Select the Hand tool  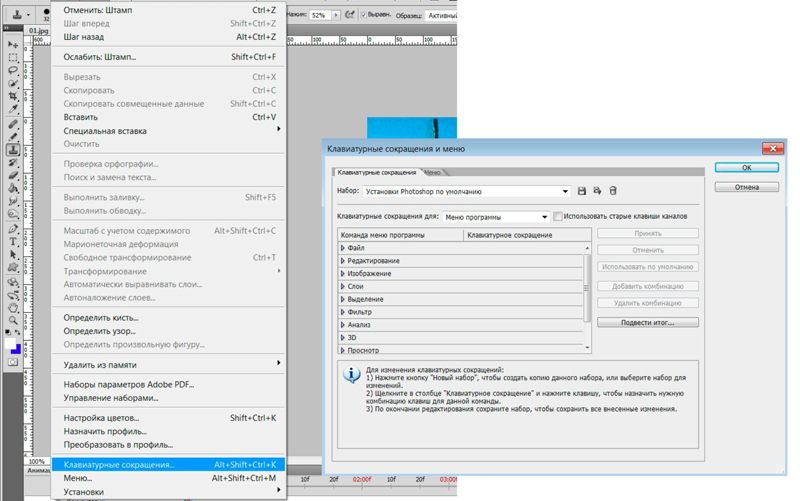point(13,308)
